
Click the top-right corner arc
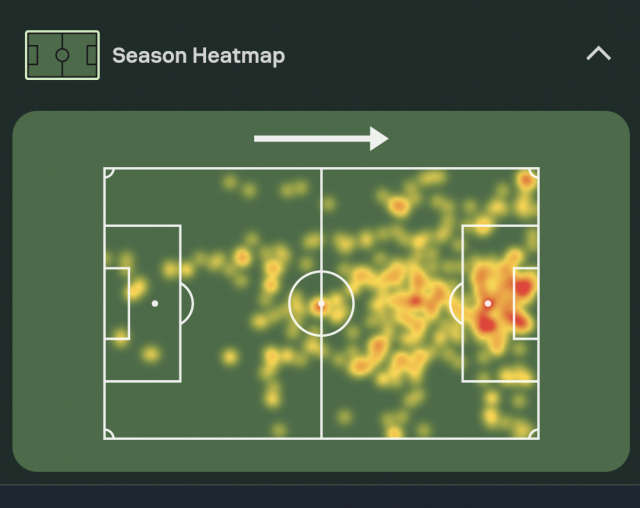(534, 172)
